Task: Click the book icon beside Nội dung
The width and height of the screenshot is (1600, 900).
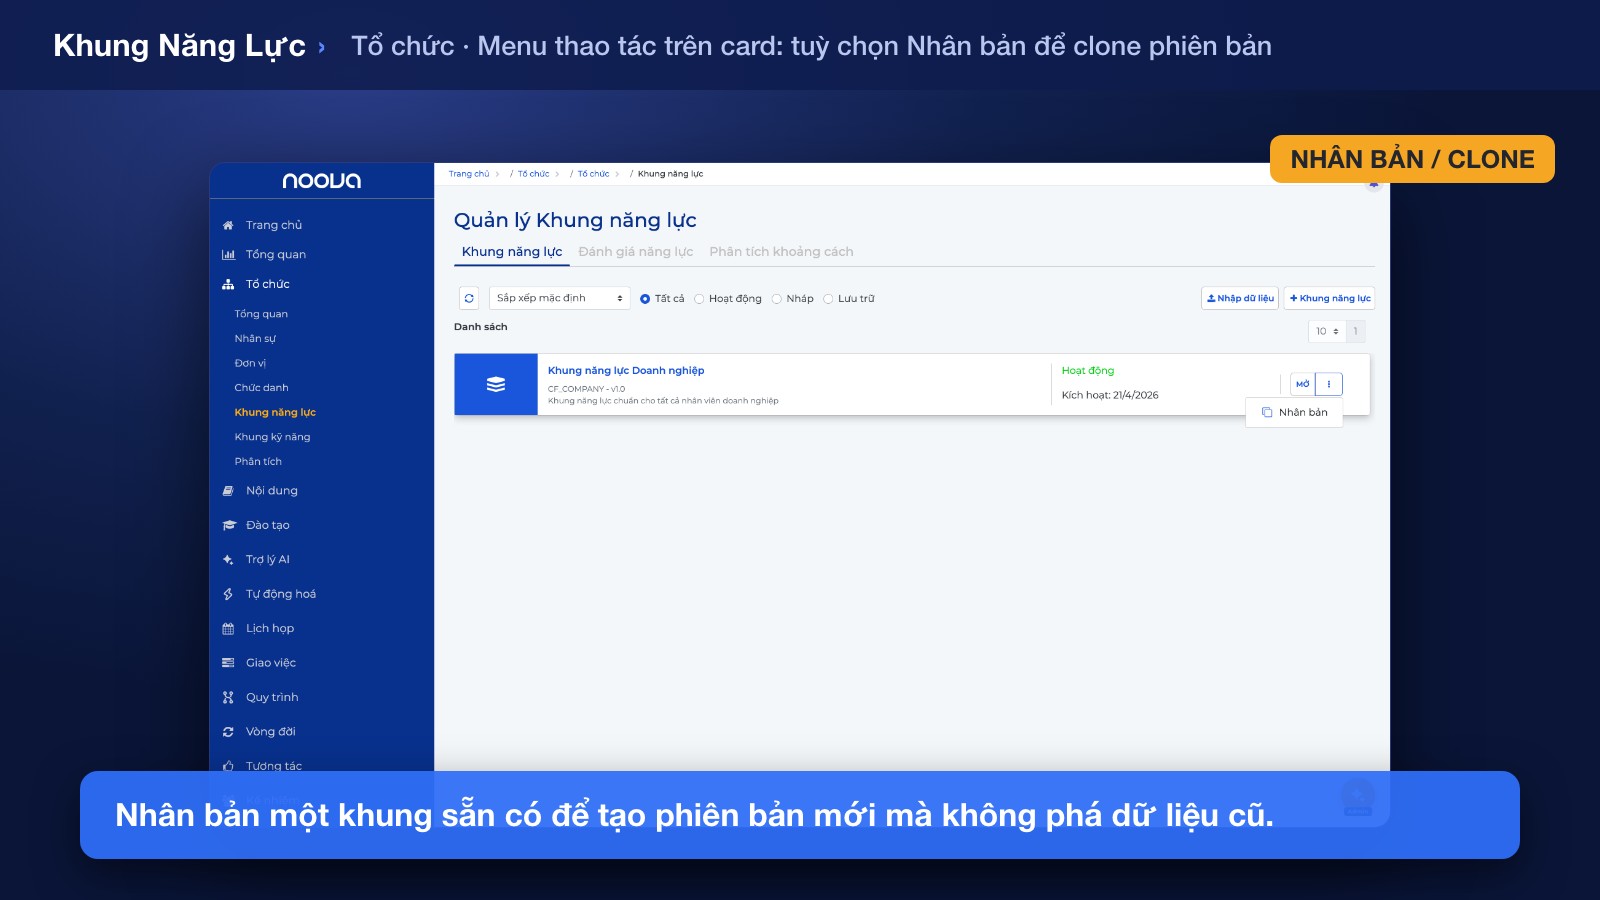Action: click(228, 491)
